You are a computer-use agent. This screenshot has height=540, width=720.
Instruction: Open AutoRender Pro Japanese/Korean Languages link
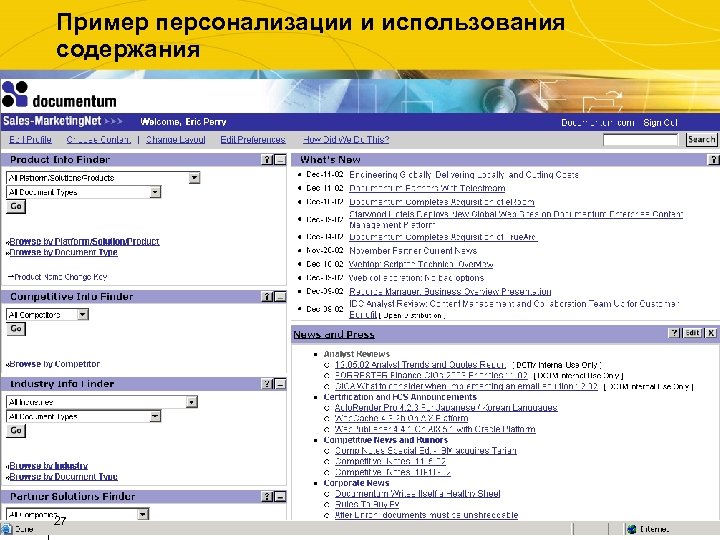coord(446,408)
